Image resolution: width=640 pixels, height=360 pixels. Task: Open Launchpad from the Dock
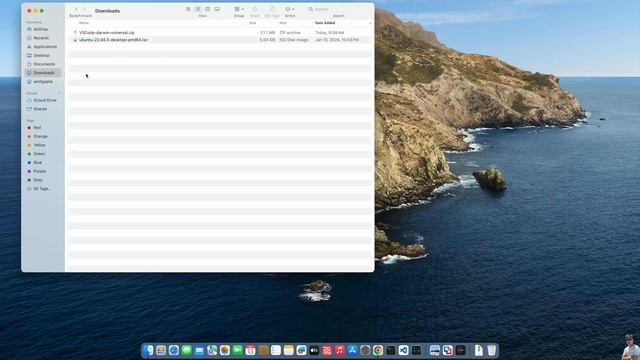161,350
